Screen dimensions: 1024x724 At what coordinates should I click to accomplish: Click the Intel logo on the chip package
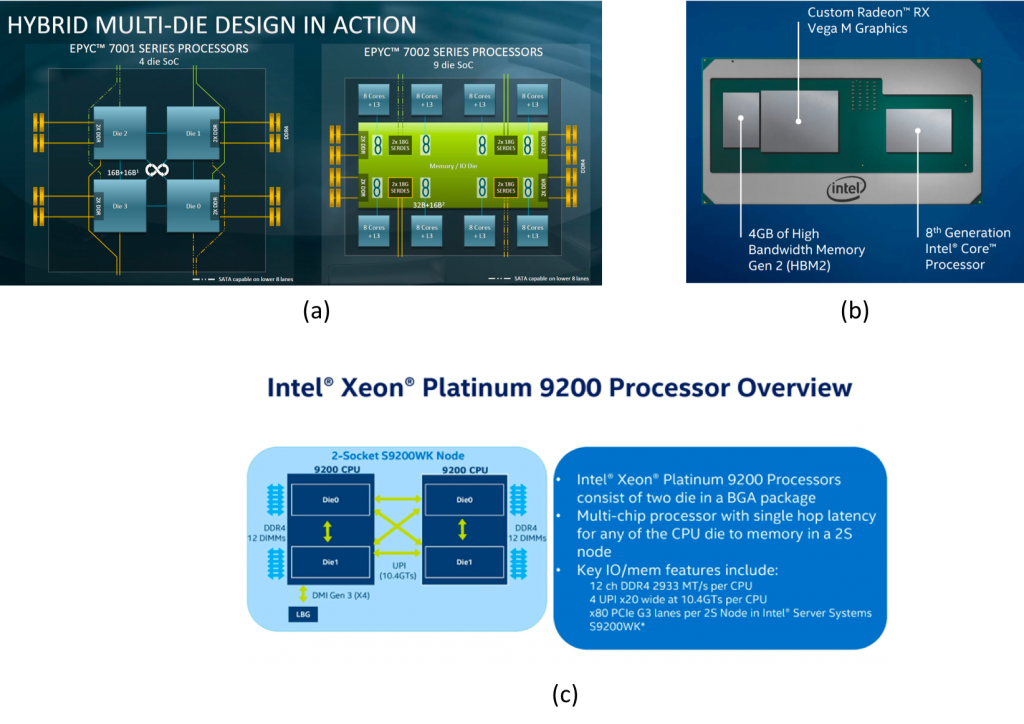846,186
